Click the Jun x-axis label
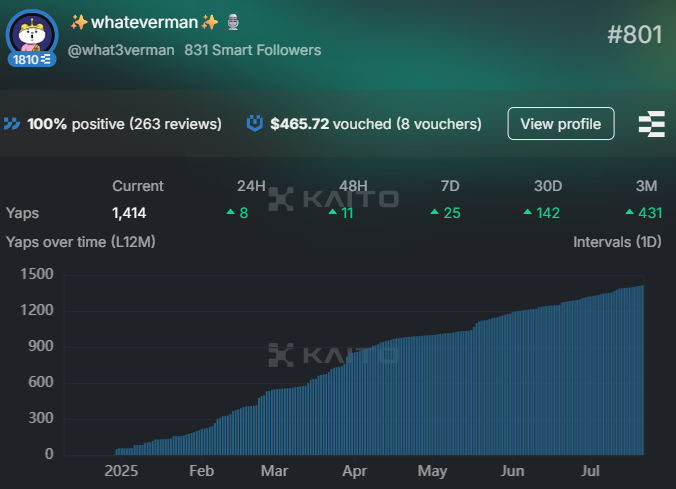Screen dimensions: 676x489 point(513,471)
